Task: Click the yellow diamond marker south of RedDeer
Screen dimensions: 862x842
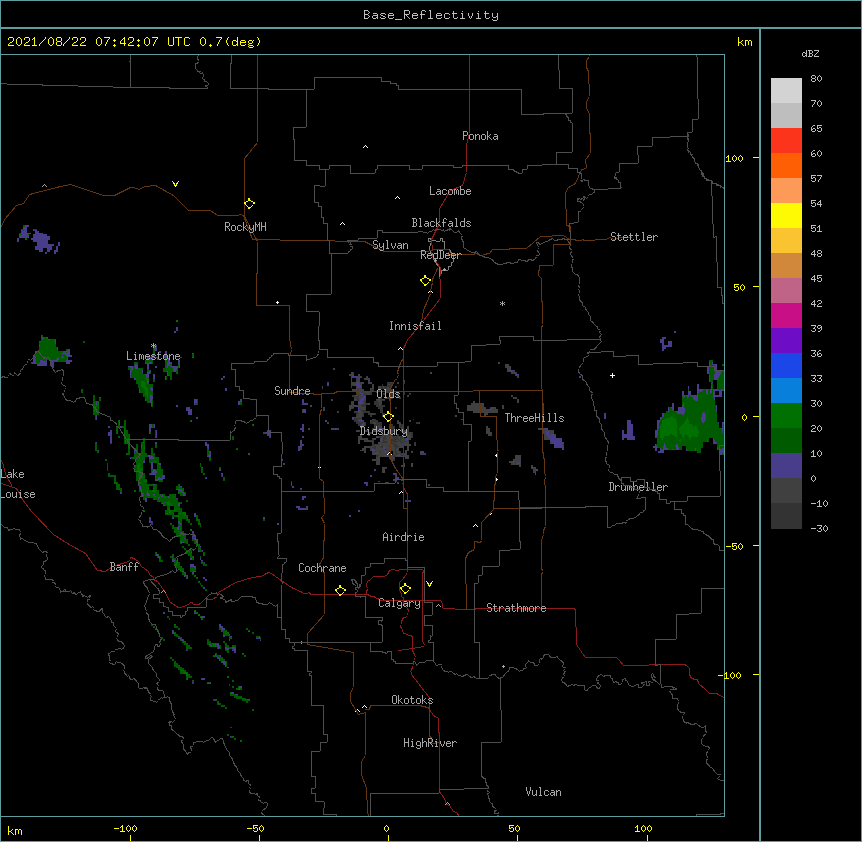Action: click(x=425, y=280)
